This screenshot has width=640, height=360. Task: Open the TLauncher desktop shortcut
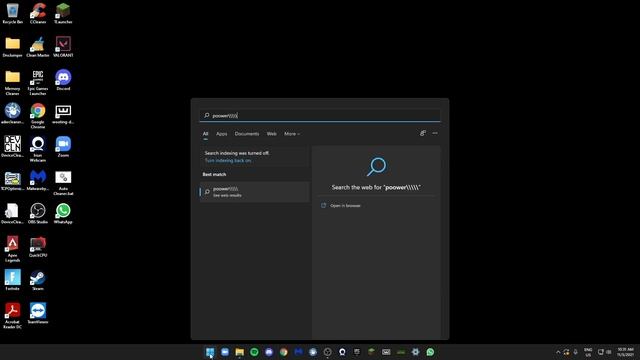click(x=63, y=13)
